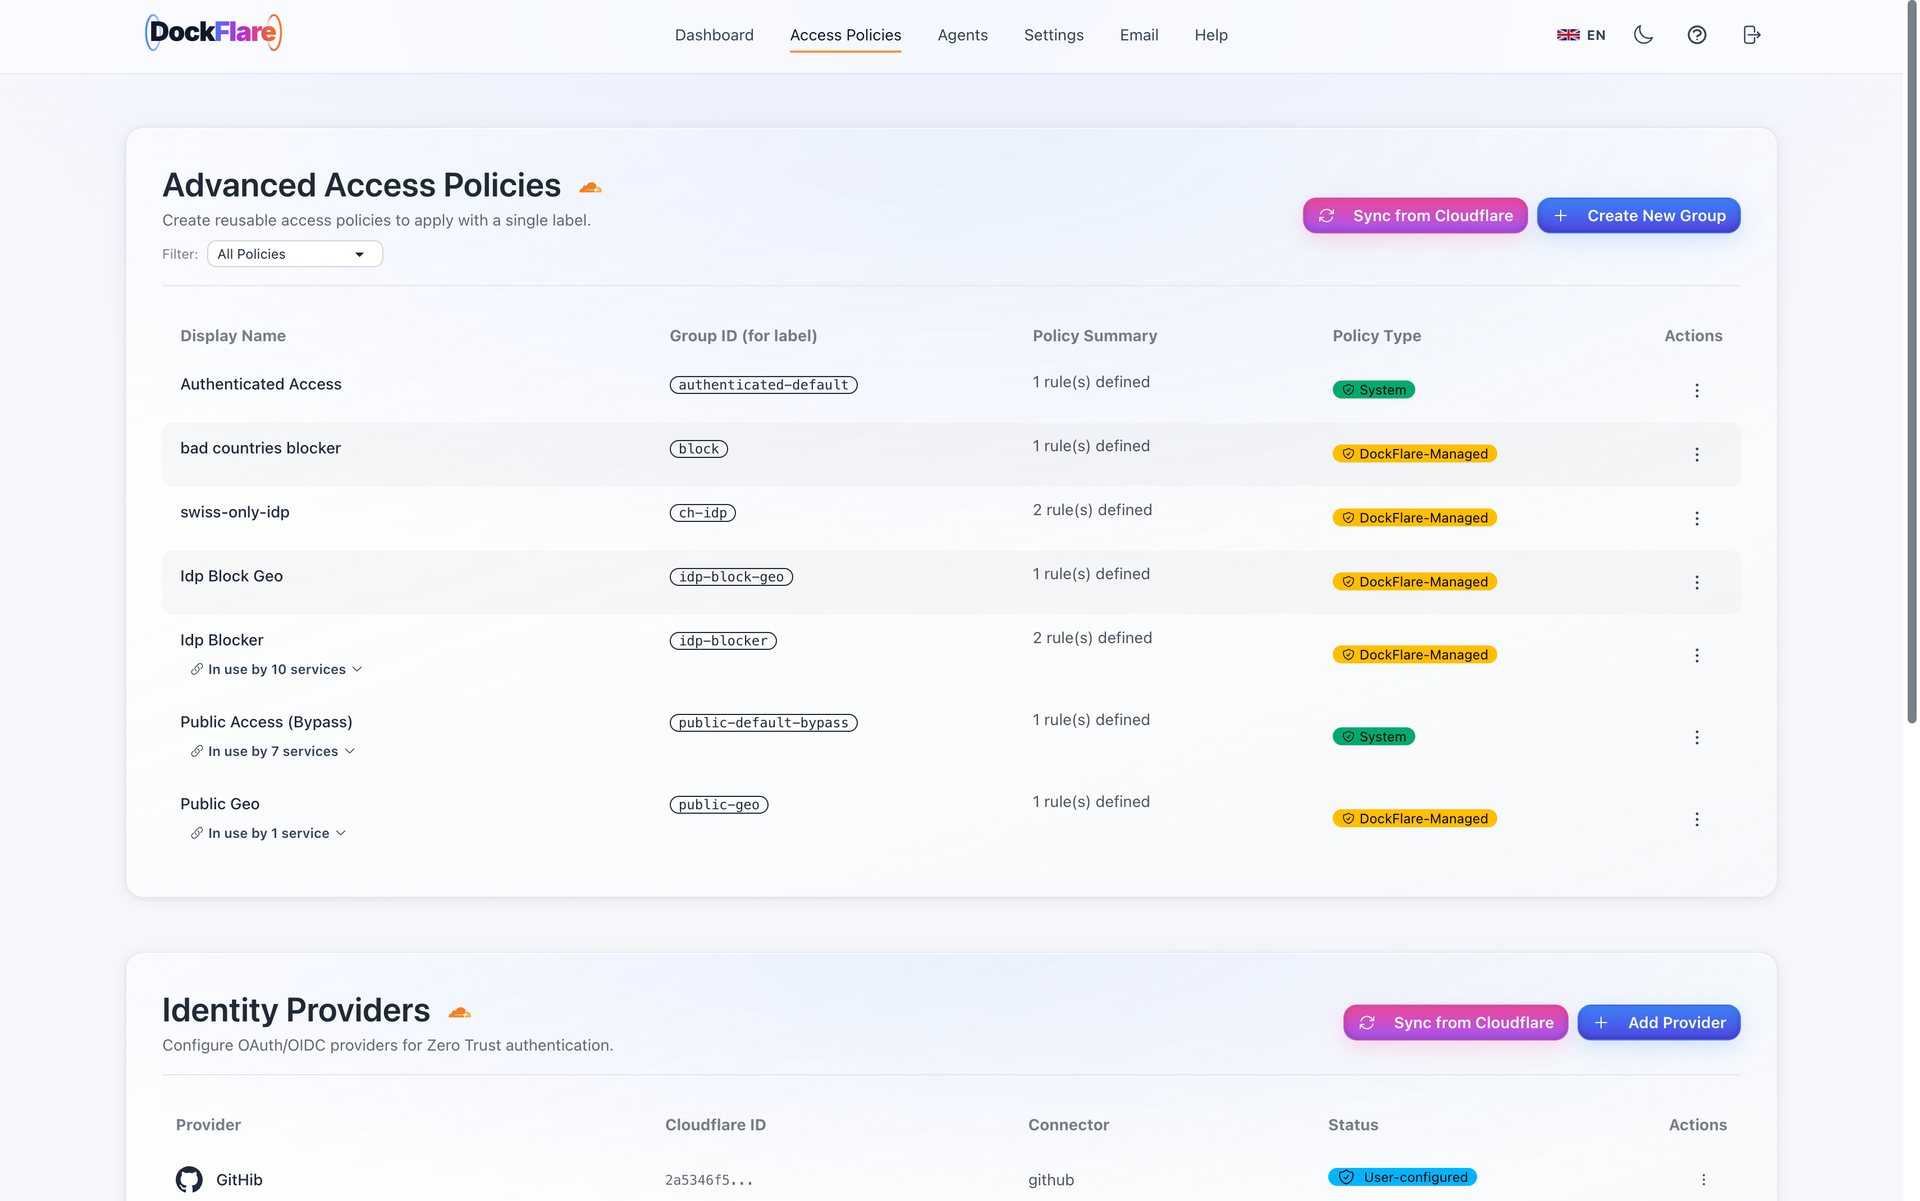The height and width of the screenshot is (1201, 1920).
Task: Switch to the Agents tab
Action: [962, 35]
